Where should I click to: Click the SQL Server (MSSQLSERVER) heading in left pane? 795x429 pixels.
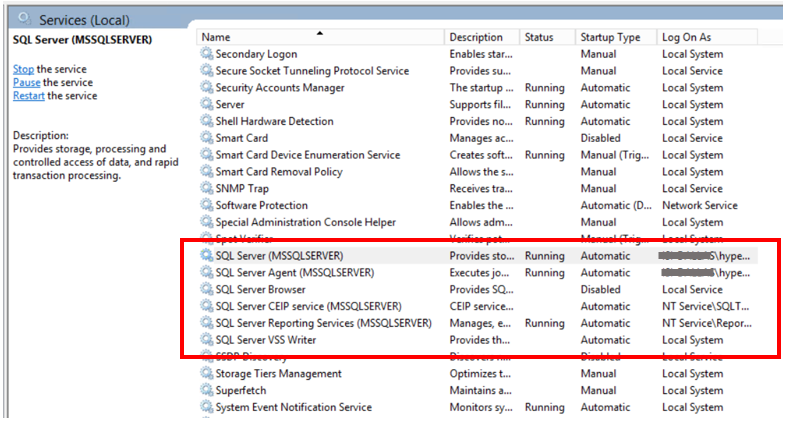pos(82,40)
